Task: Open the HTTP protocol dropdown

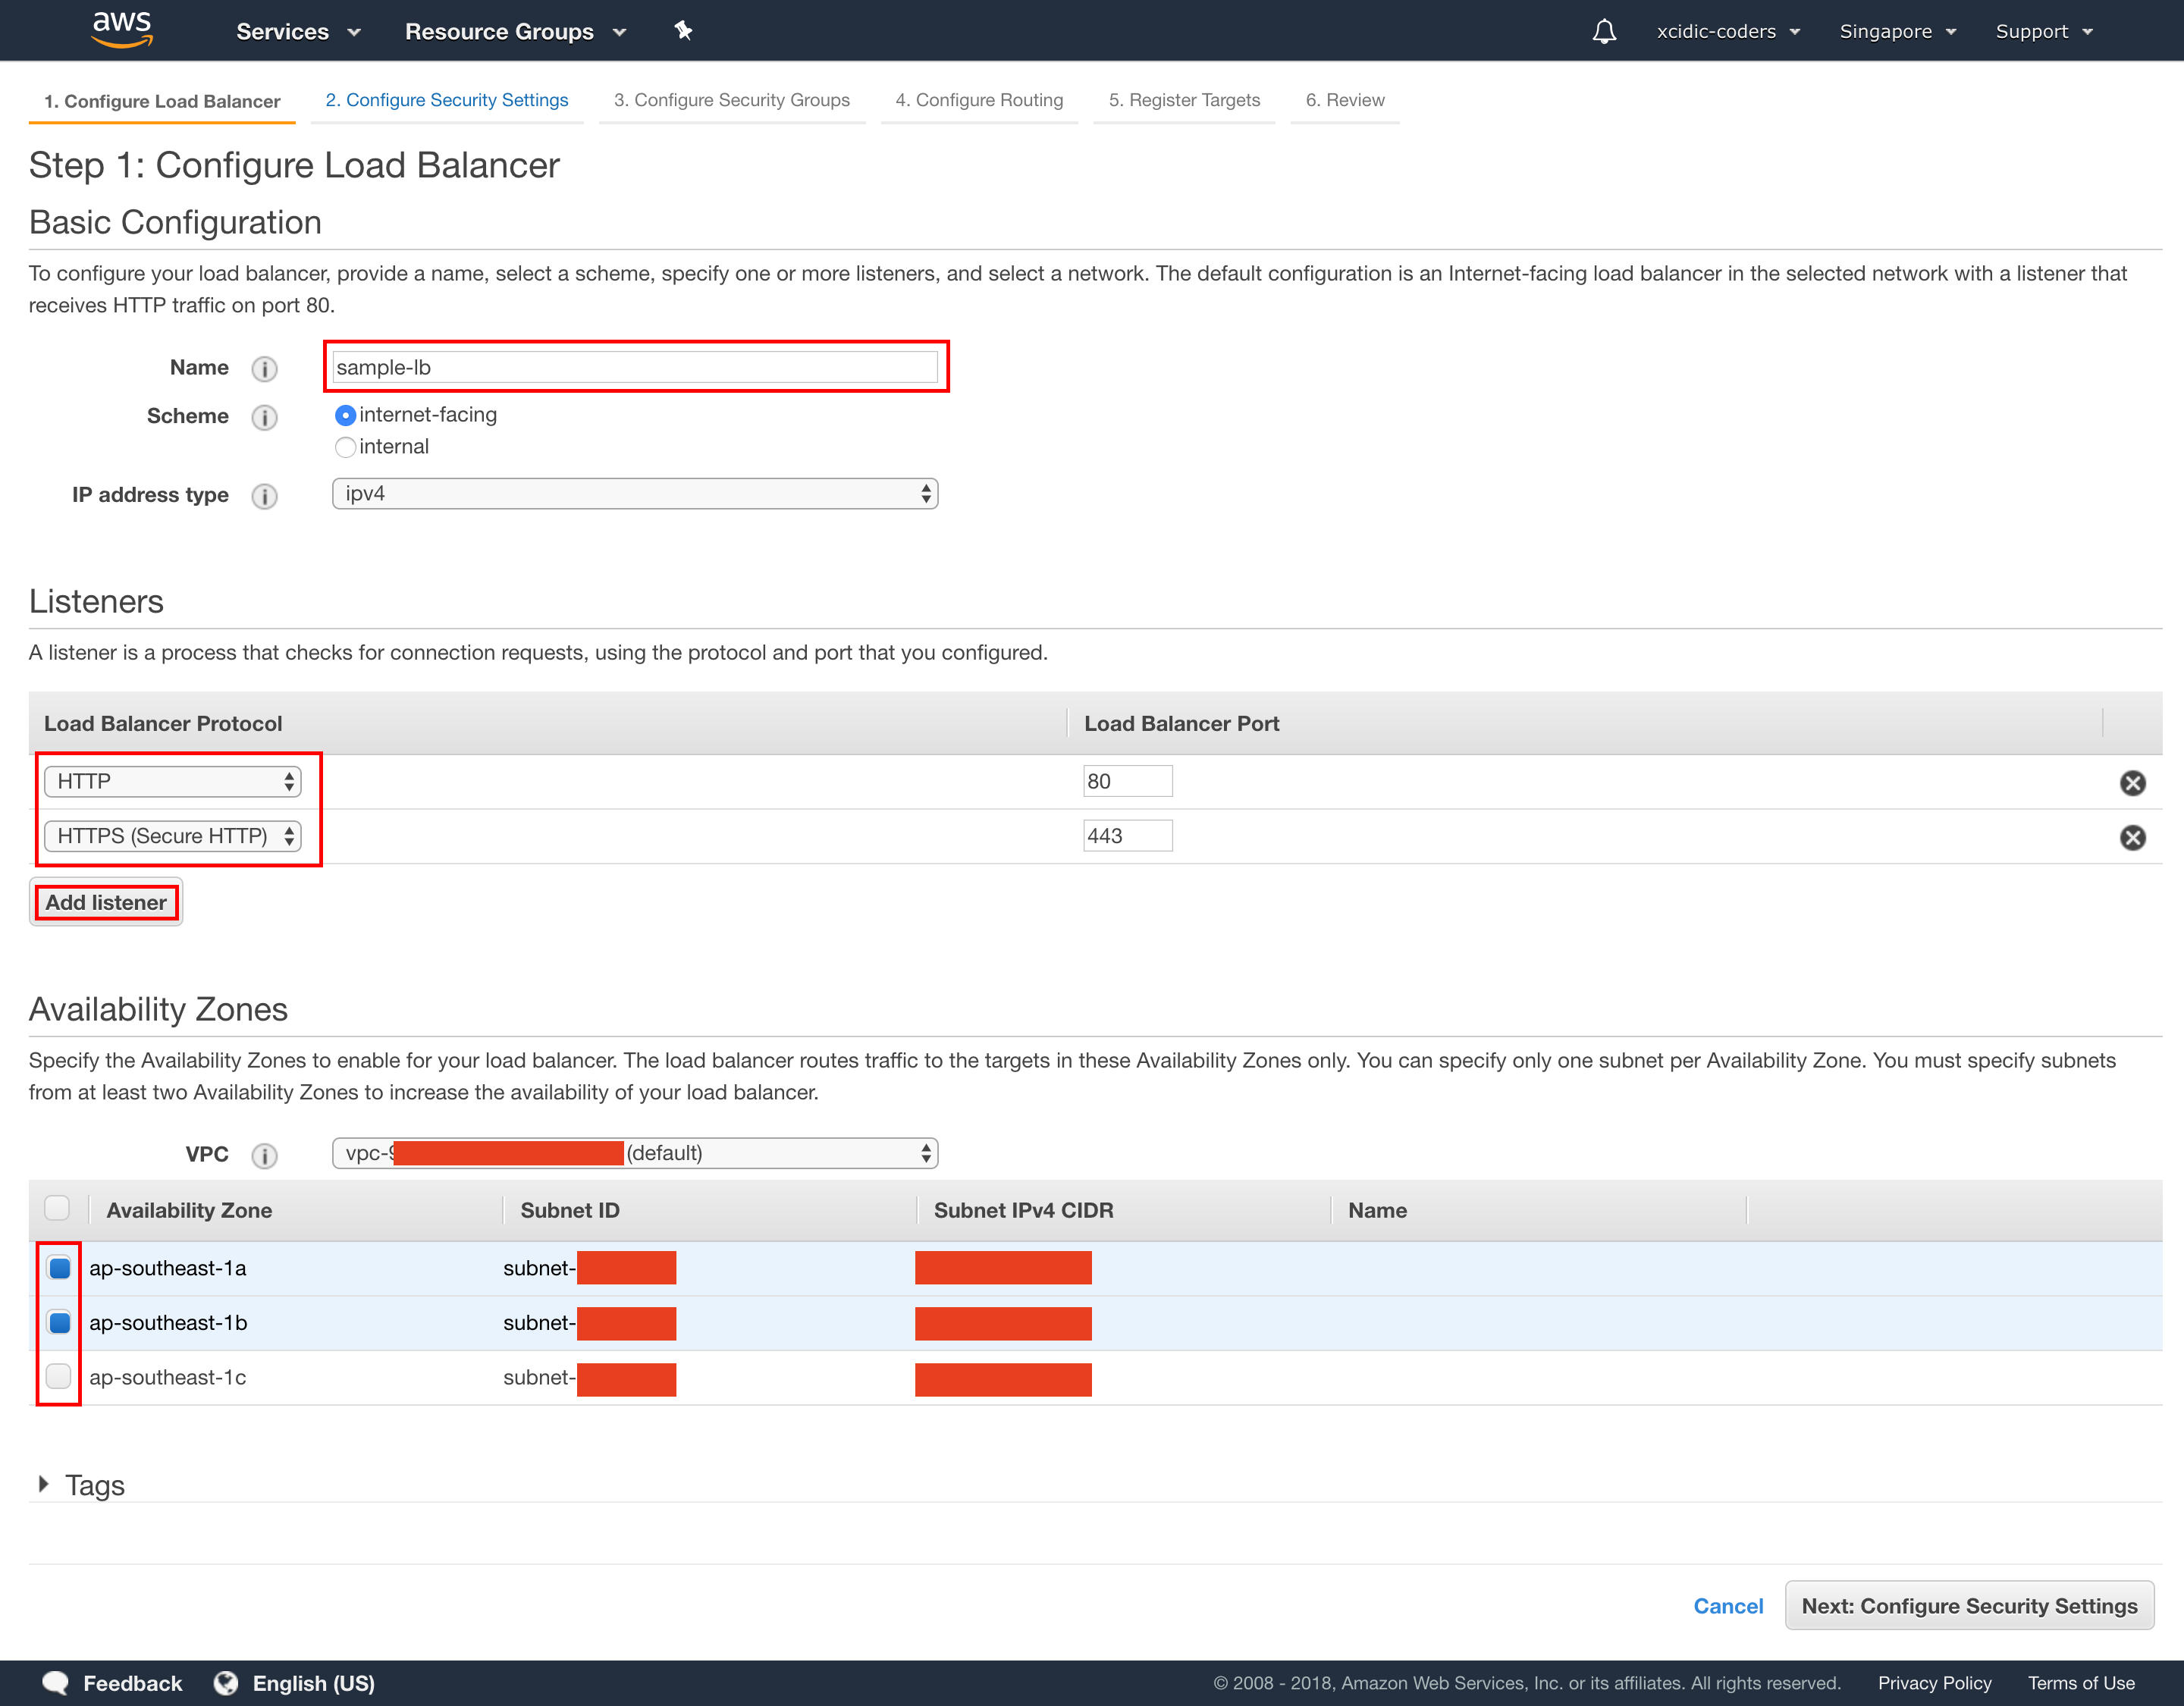Action: (172, 782)
